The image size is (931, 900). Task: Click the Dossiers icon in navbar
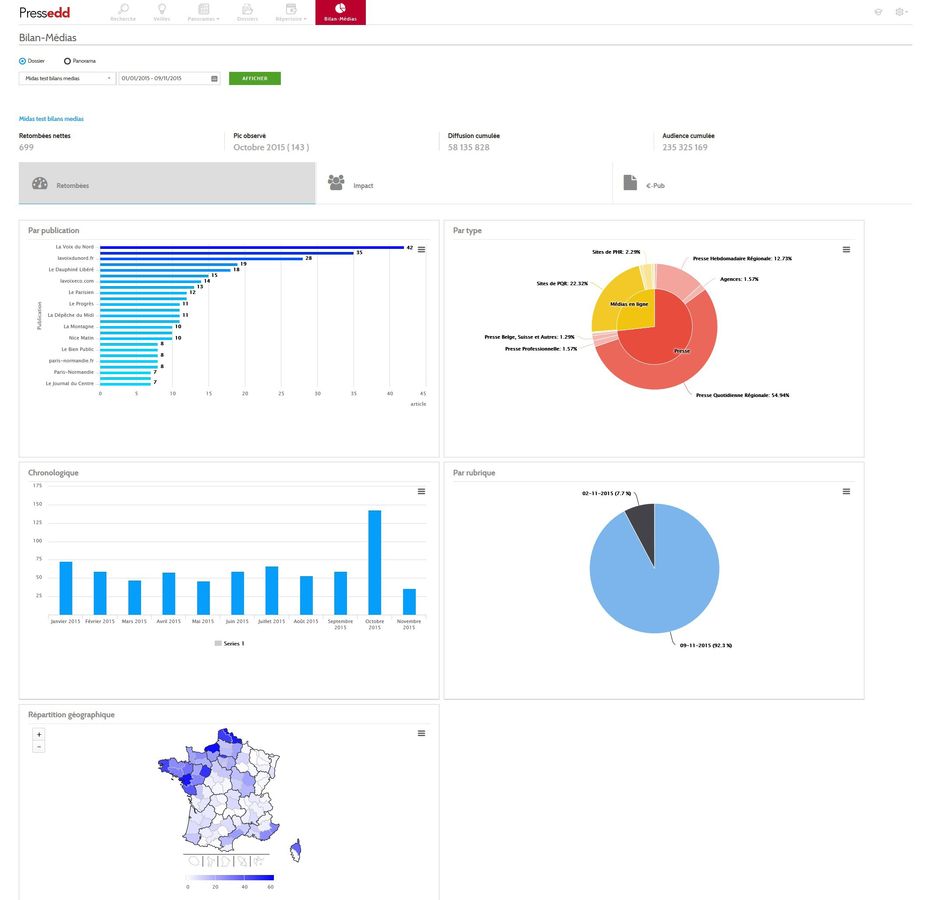click(246, 11)
